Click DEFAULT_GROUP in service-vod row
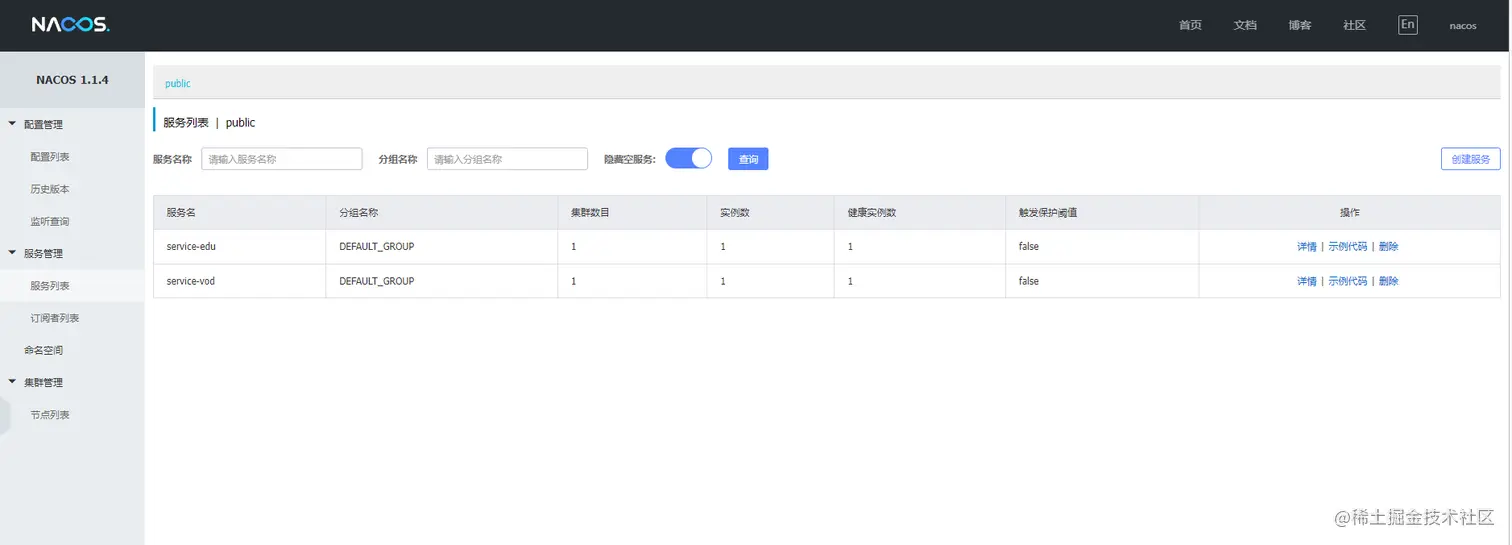 click(376, 281)
